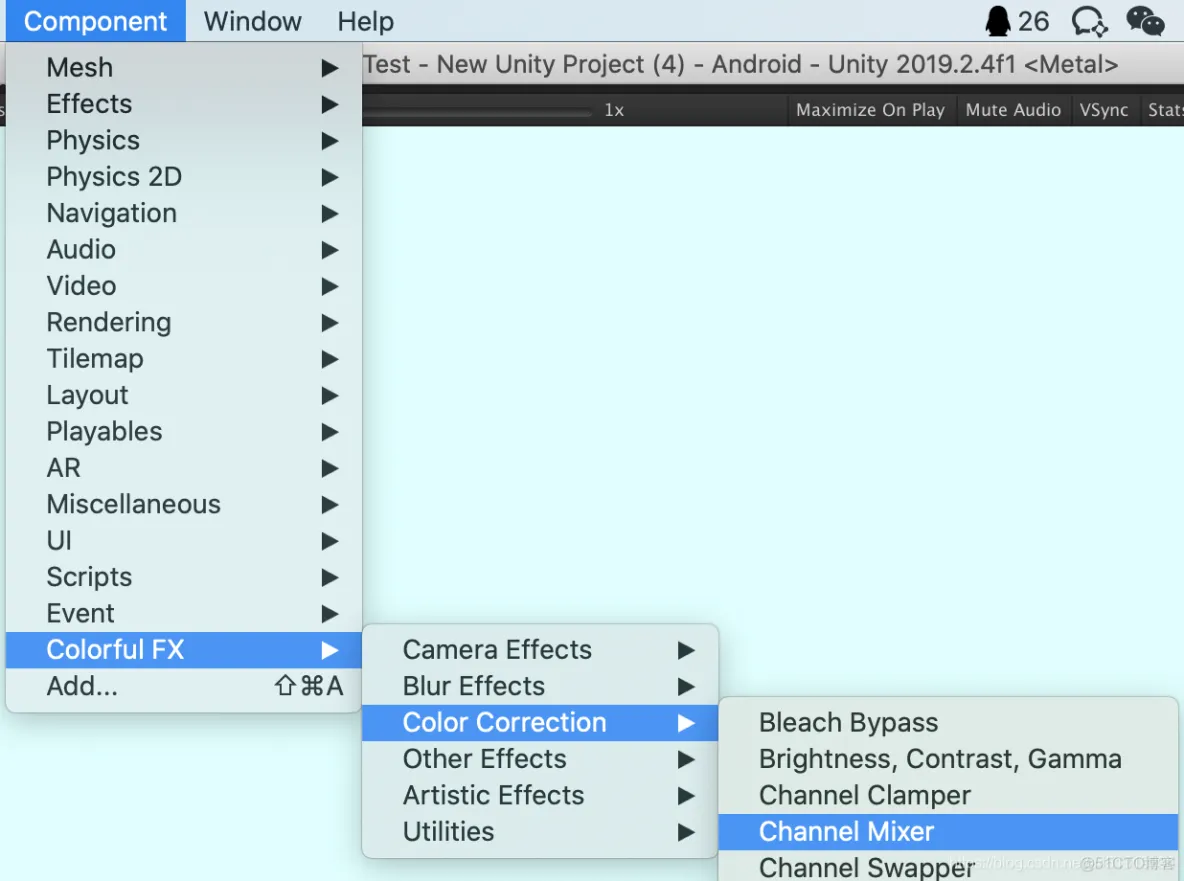The width and height of the screenshot is (1184, 881).
Task: Toggle Maximize On Play
Action: 871,109
